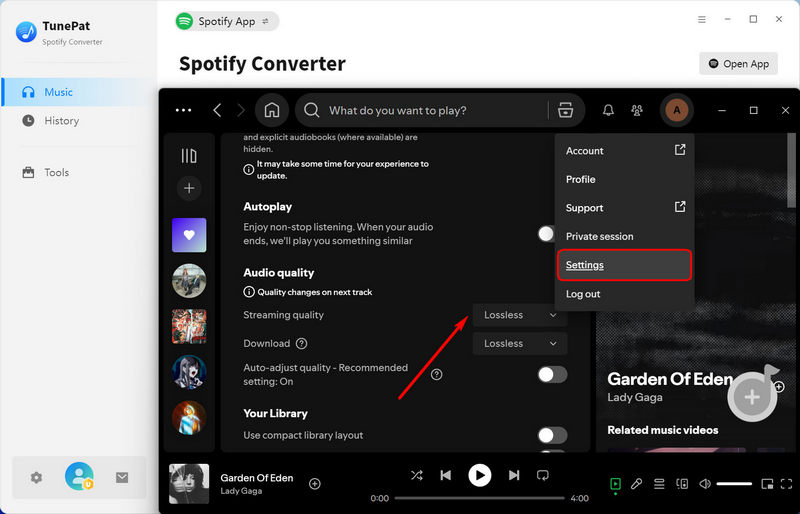Mute using the volume speaker icon
Image resolution: width=800 pixels, height=514 pixels.
coord(705,484)
